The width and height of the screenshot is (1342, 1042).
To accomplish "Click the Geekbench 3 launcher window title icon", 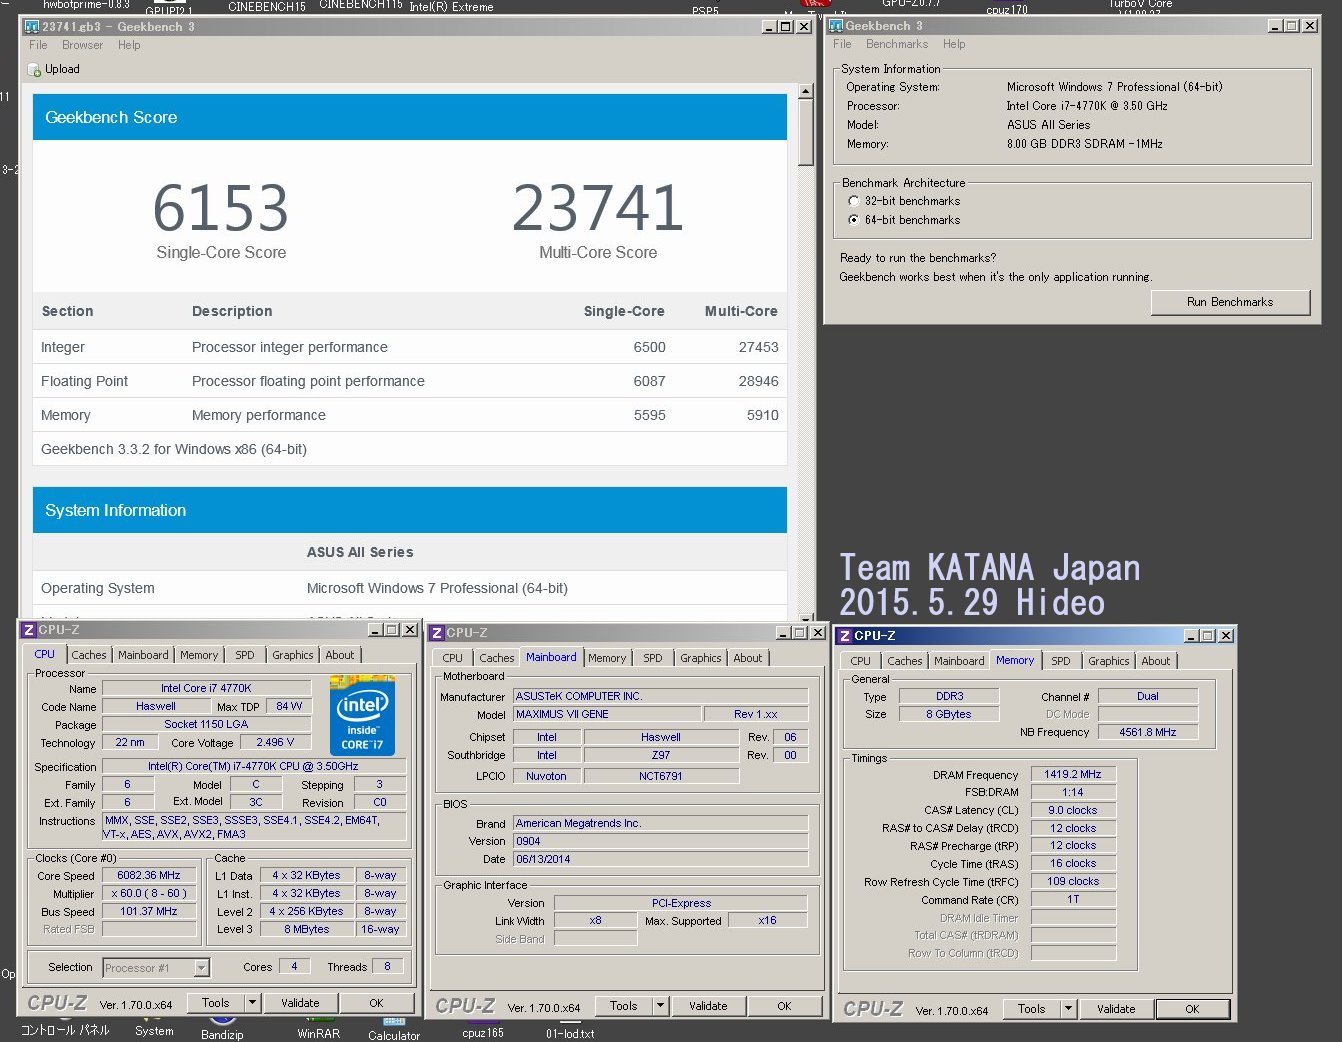I will 836,26.
